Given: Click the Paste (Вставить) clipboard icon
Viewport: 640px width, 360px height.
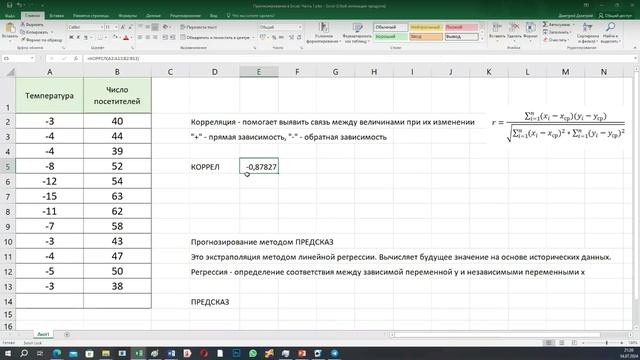Looking at the screenshot, I should click(9, 28).
